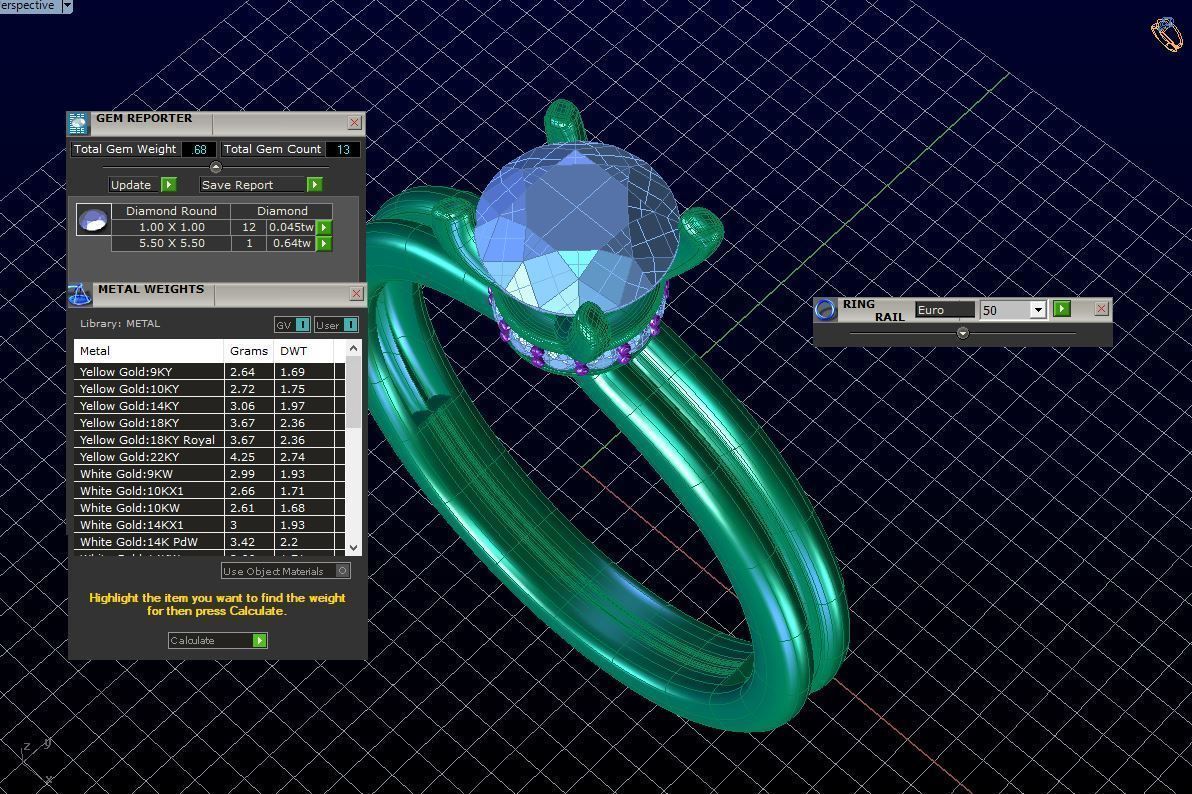
Task: Click the metal list scrollbar thumb
Action: (x=353, y=392)
